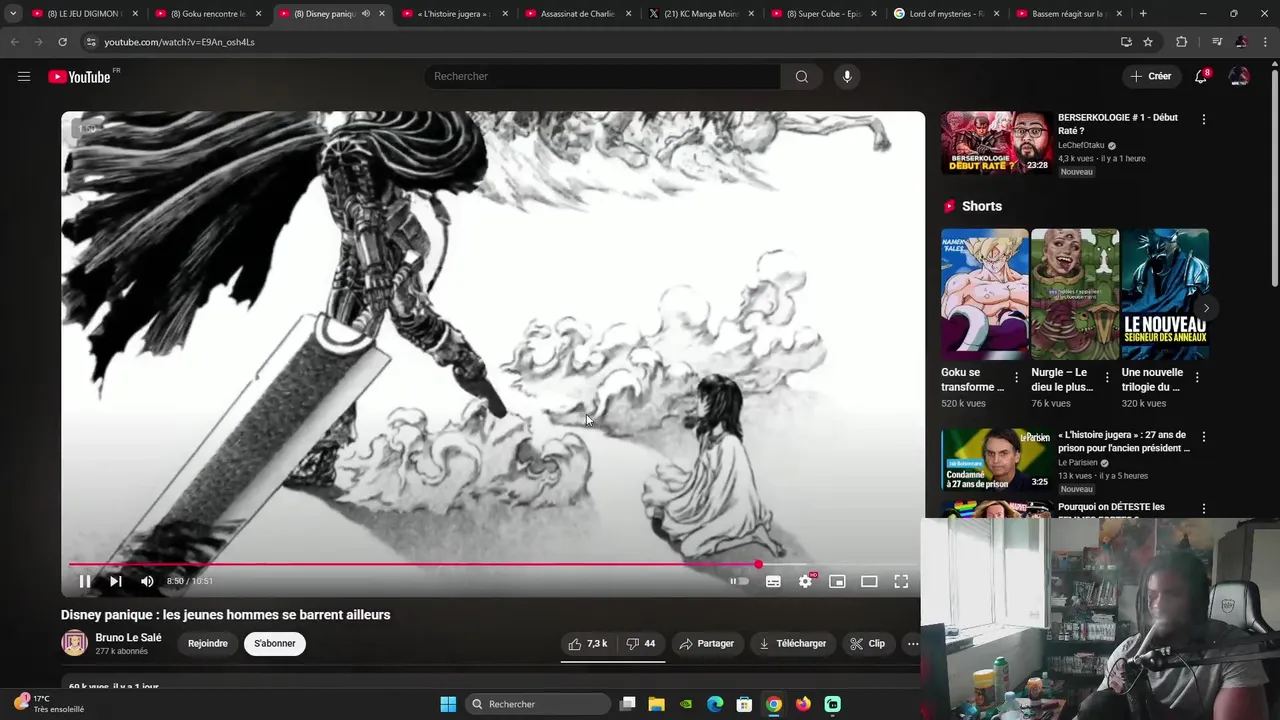Open the Windows Start menu

448,704
